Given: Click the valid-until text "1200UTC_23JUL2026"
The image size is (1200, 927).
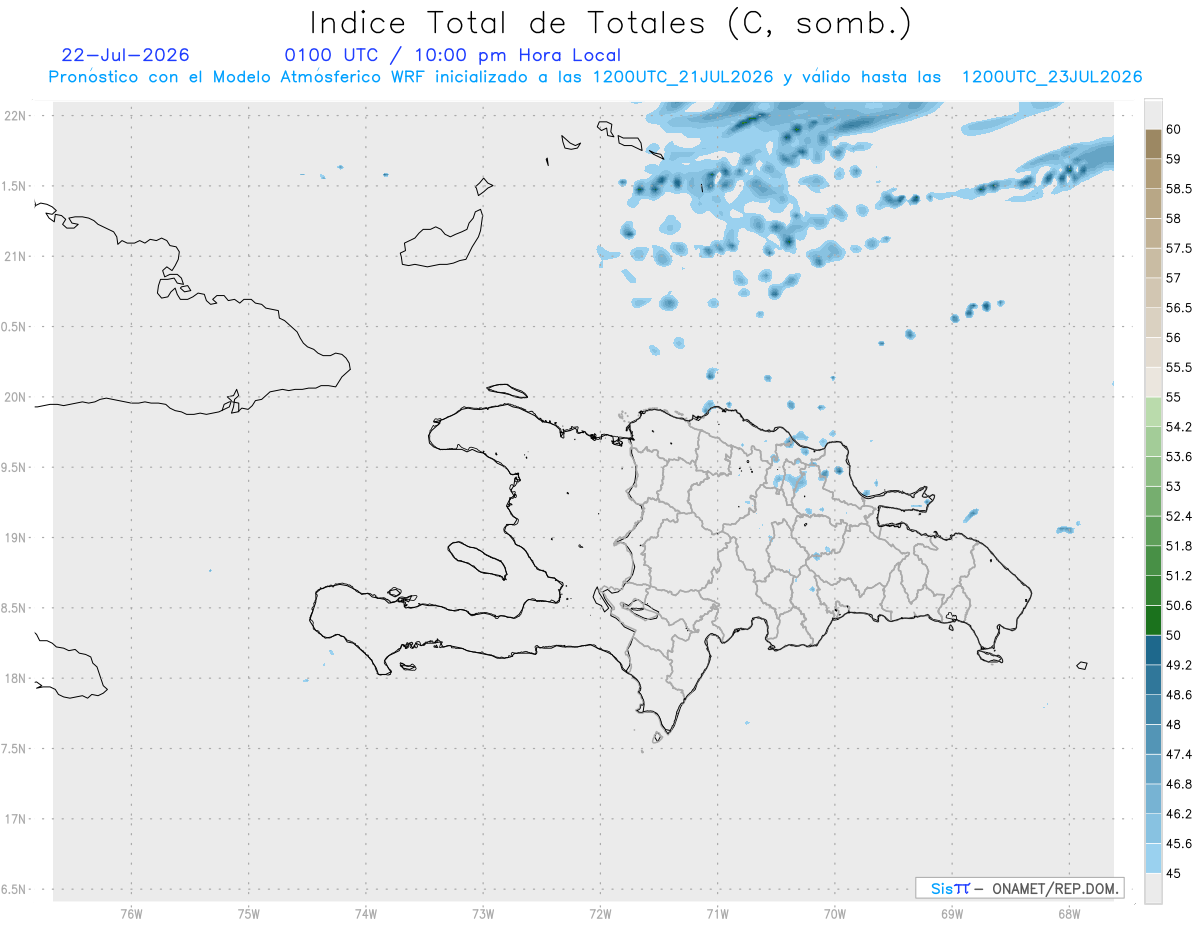Looking at the screenshot, I should click(1052, 77).
